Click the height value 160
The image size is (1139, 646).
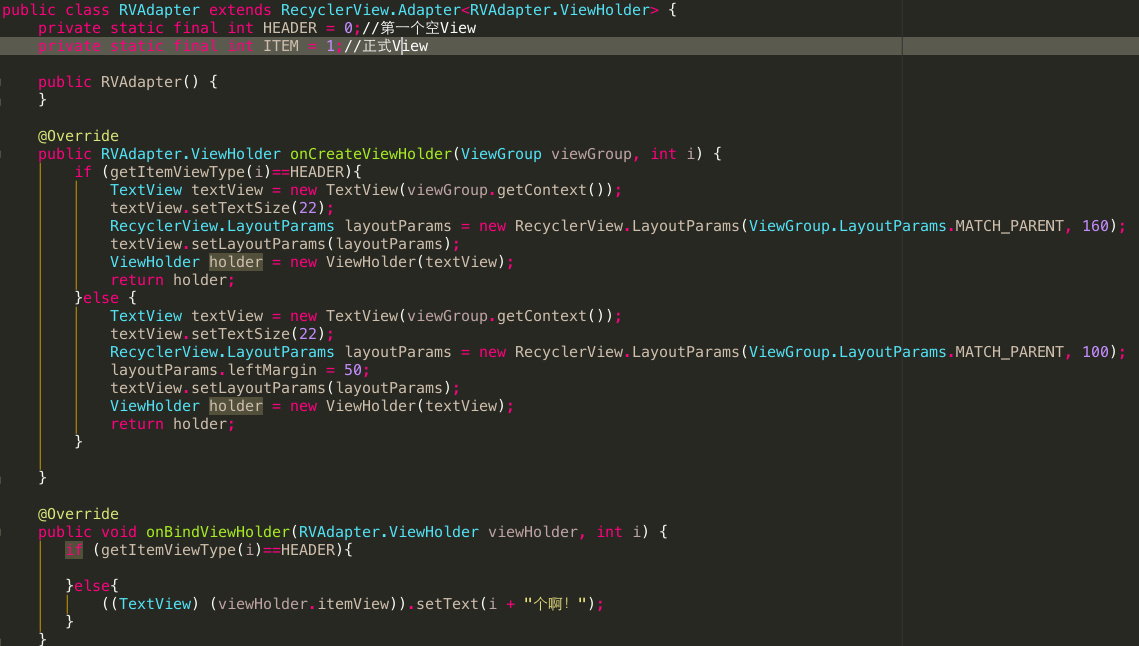(x=1095, y=226)
